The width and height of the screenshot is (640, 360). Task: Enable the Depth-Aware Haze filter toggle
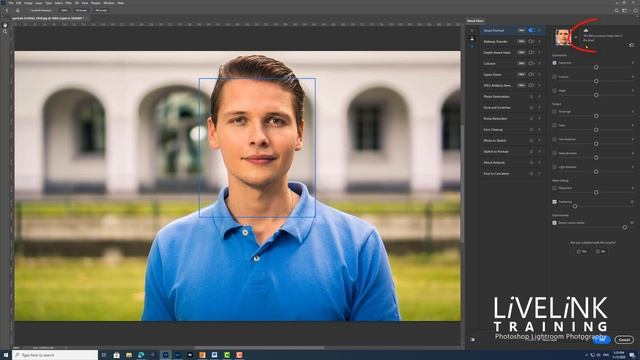coord(531,53)
